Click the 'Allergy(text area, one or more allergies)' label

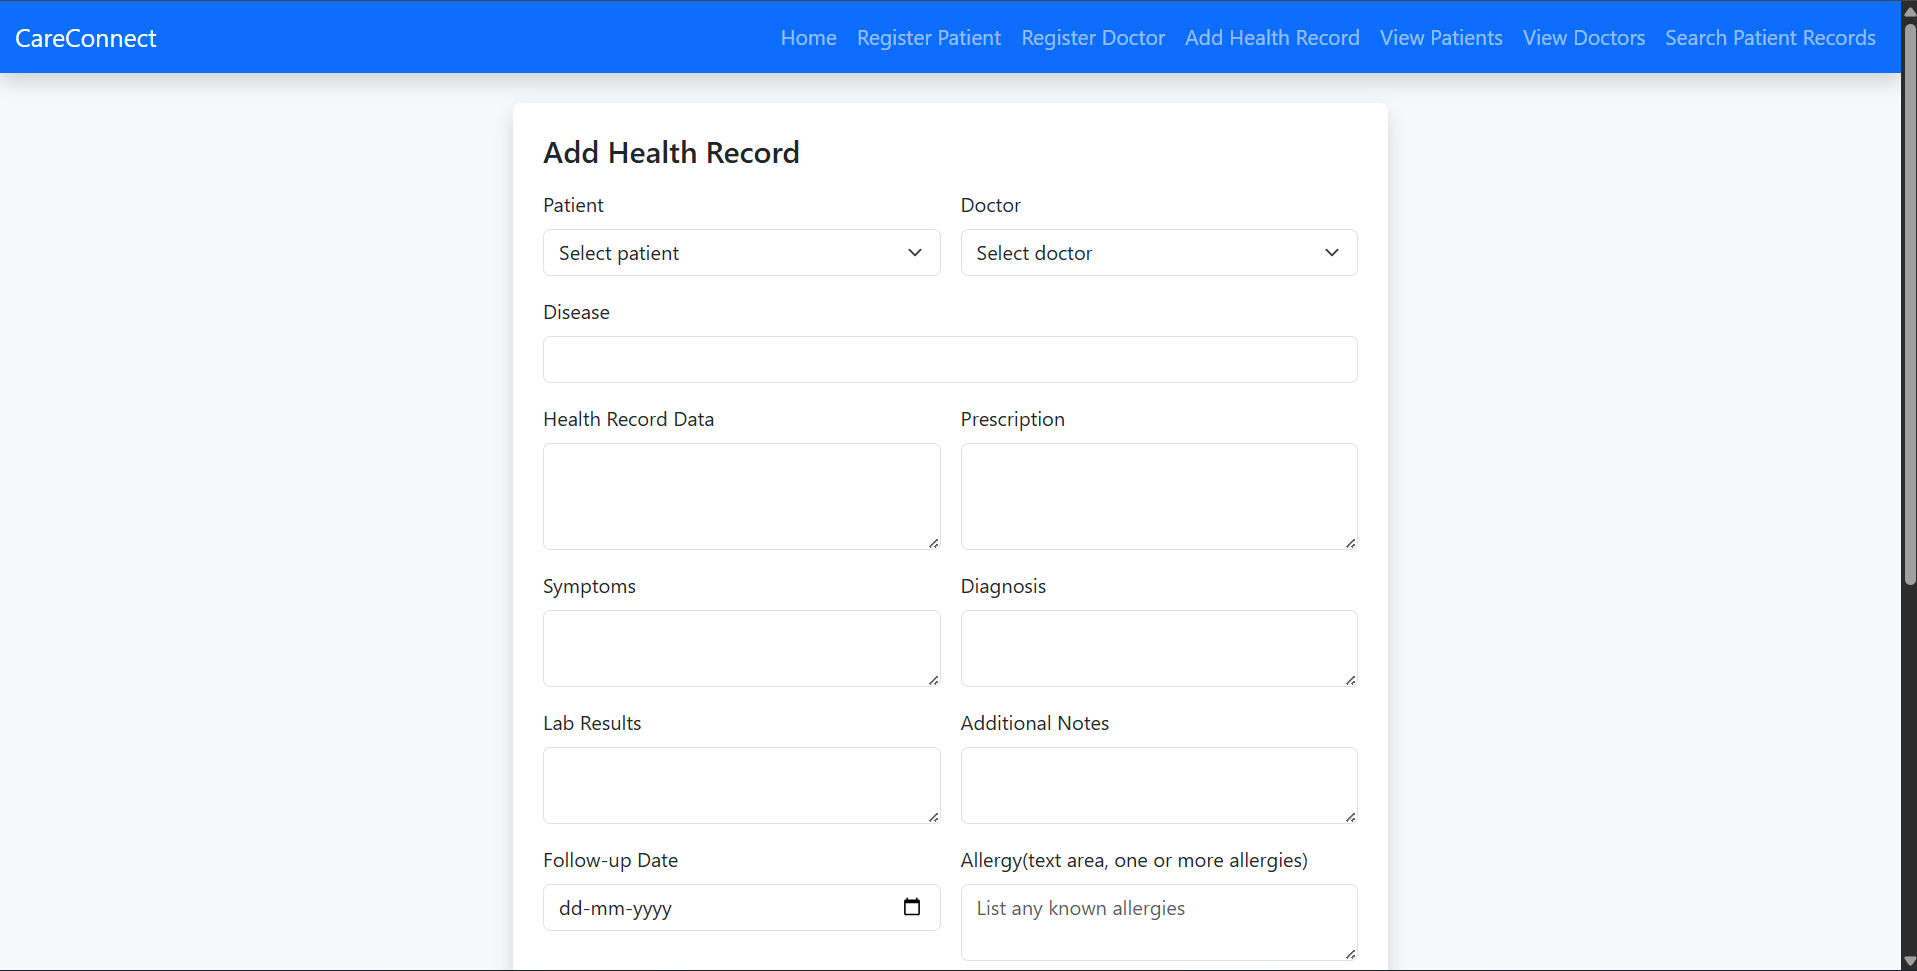pyautogui.click(x=1134, y=860)
